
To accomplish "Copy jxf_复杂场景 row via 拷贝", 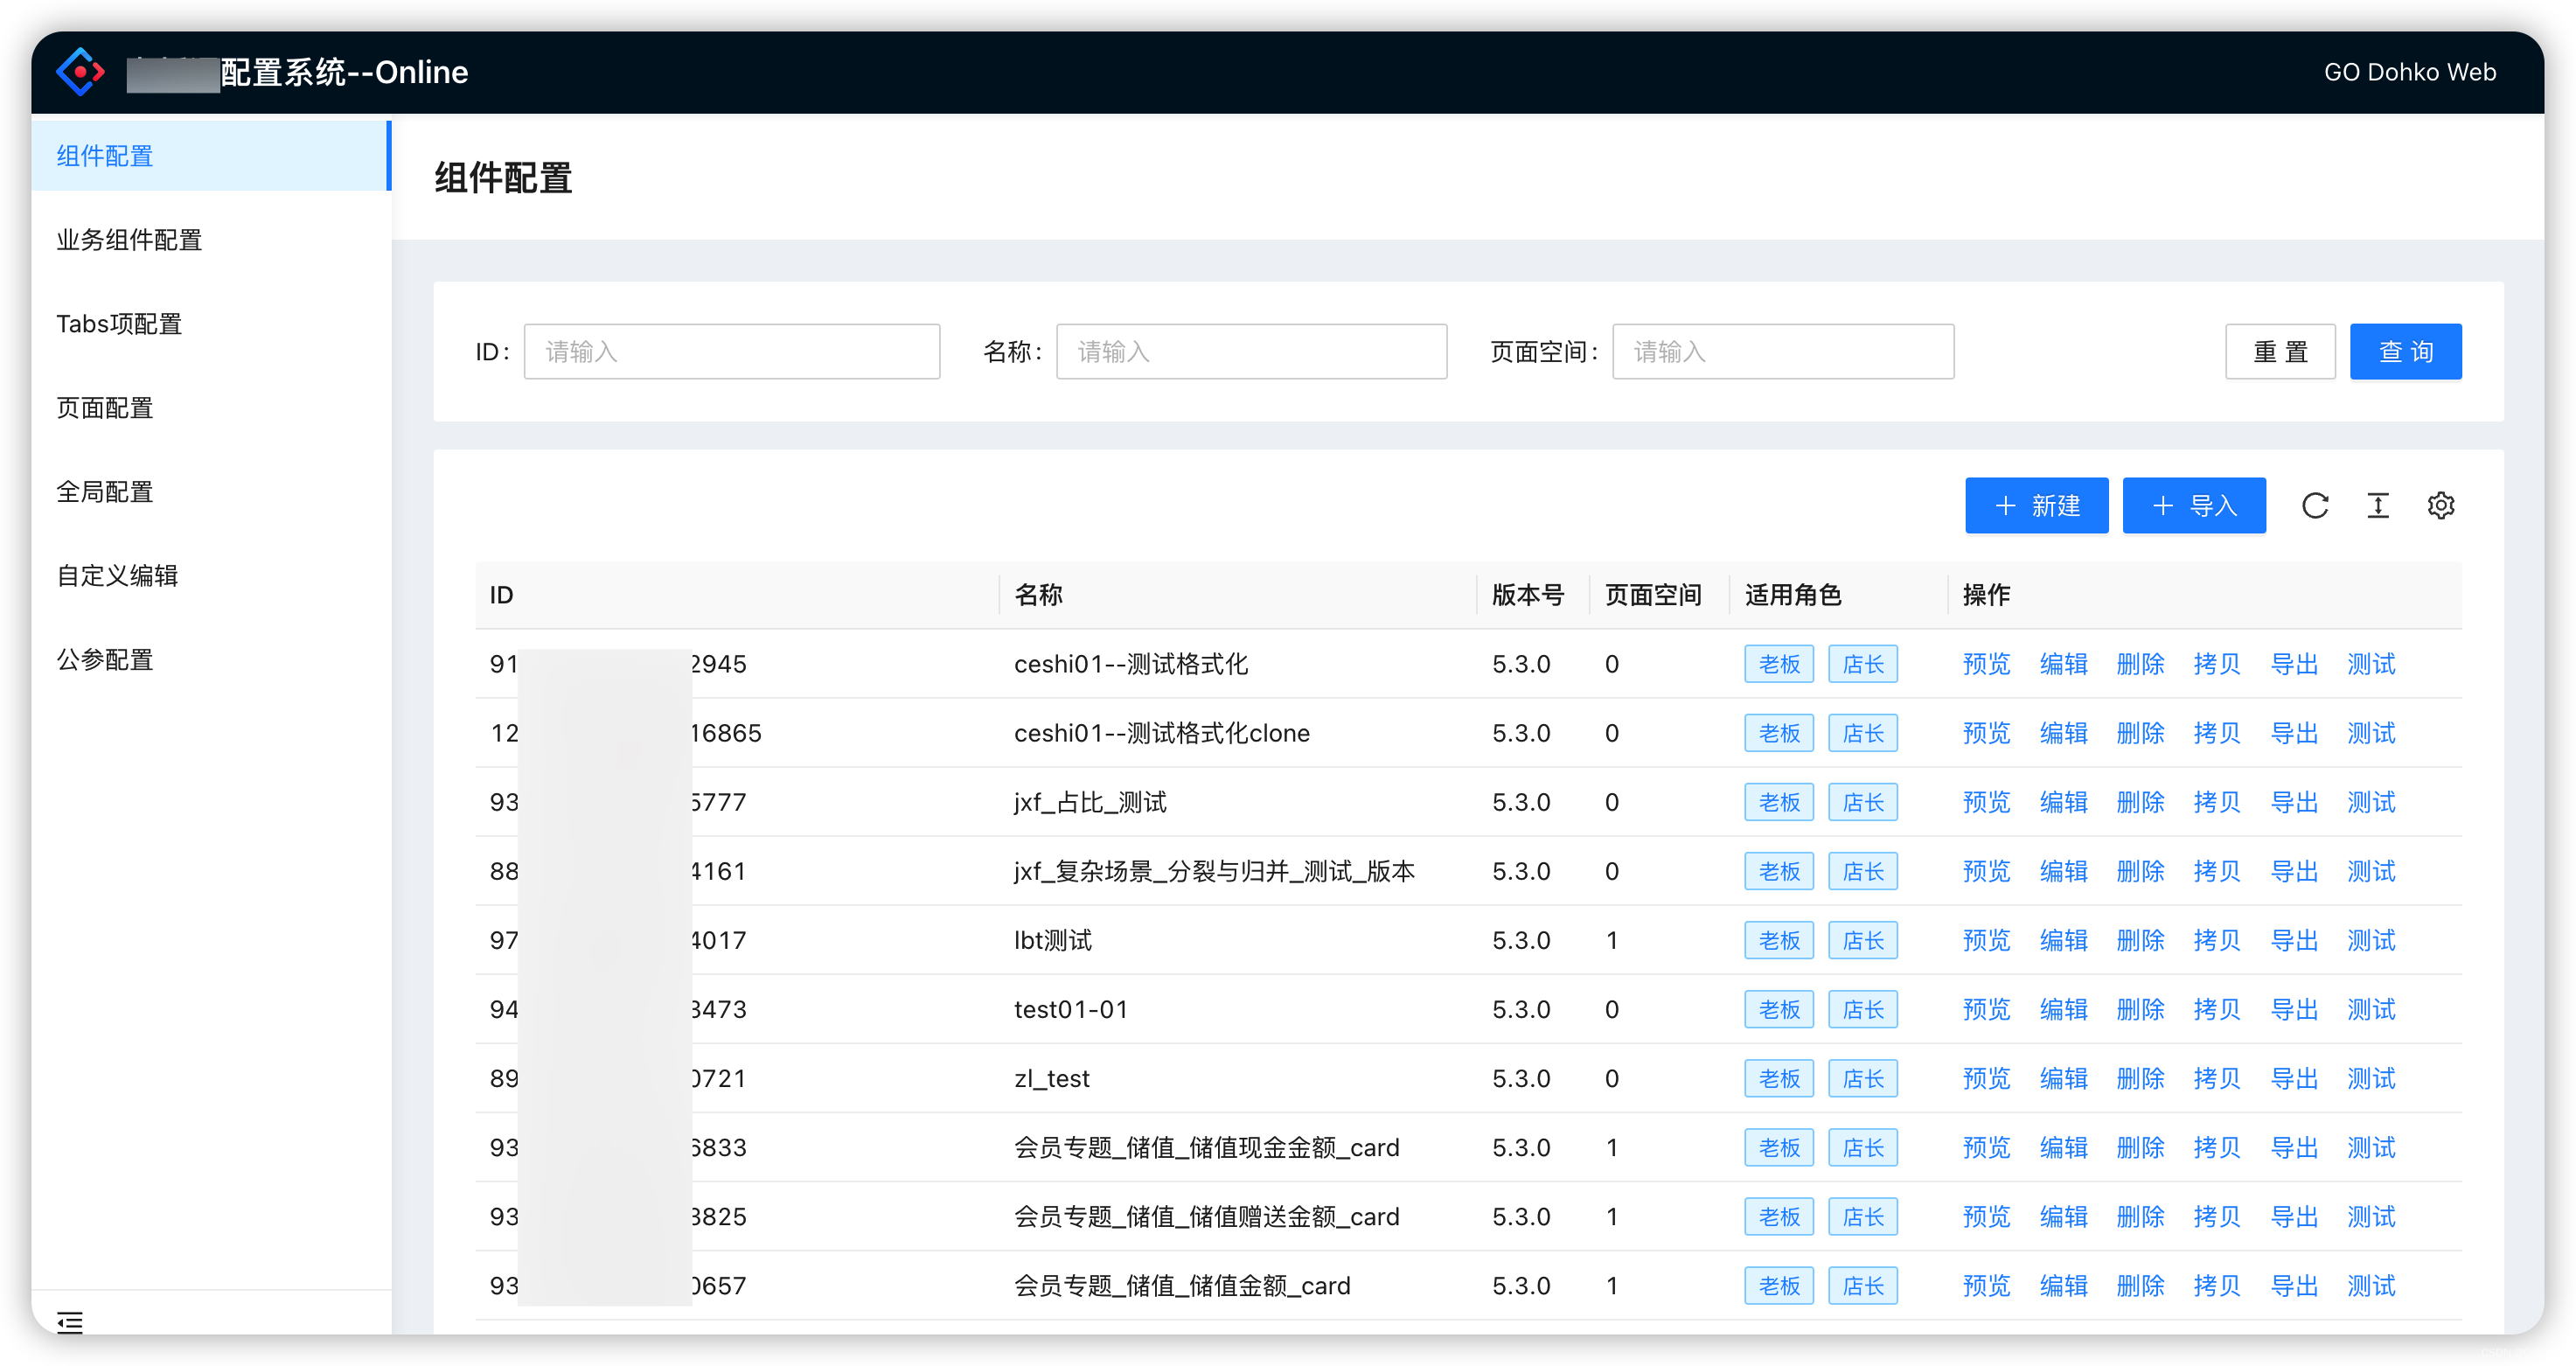I will click(2217, 871).
